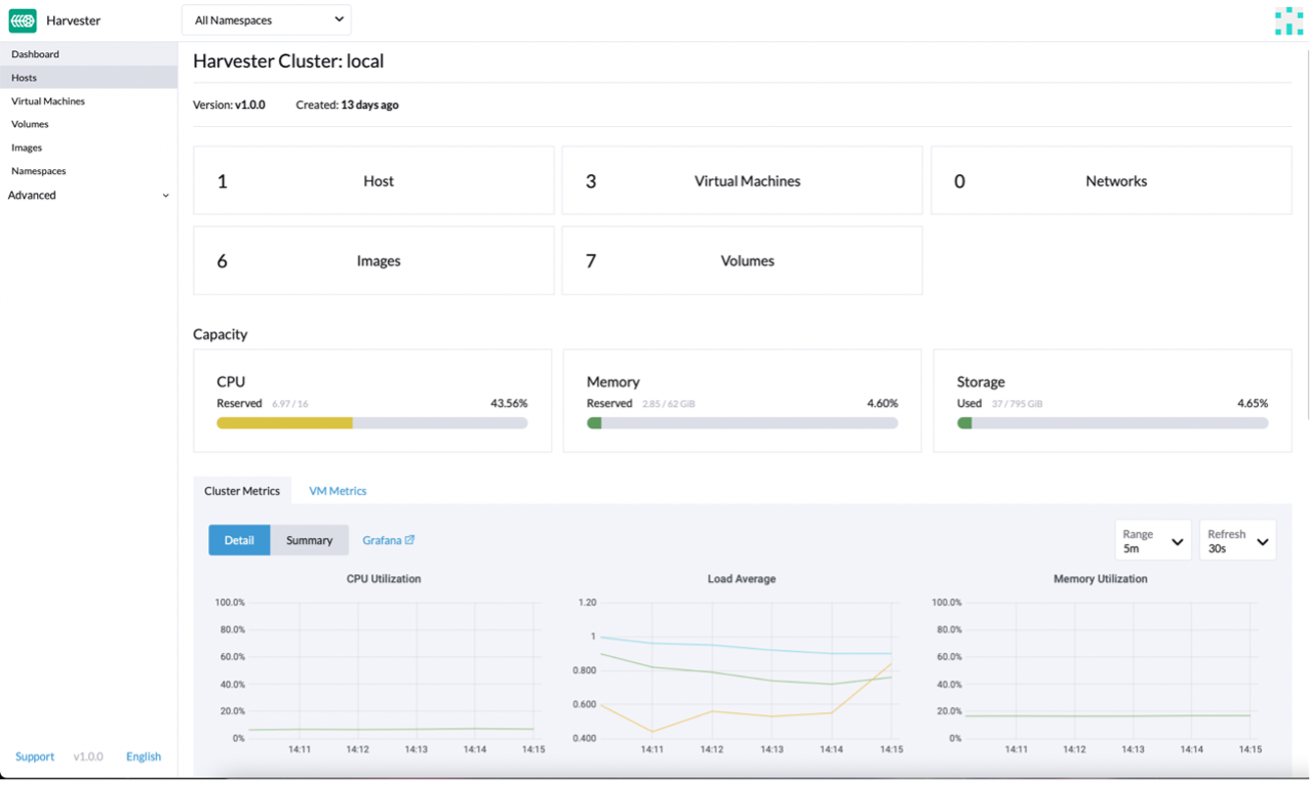Switch to Detail metrics view
The height and width of the screenshot is (788, 1316).
[x=239, y=540]
